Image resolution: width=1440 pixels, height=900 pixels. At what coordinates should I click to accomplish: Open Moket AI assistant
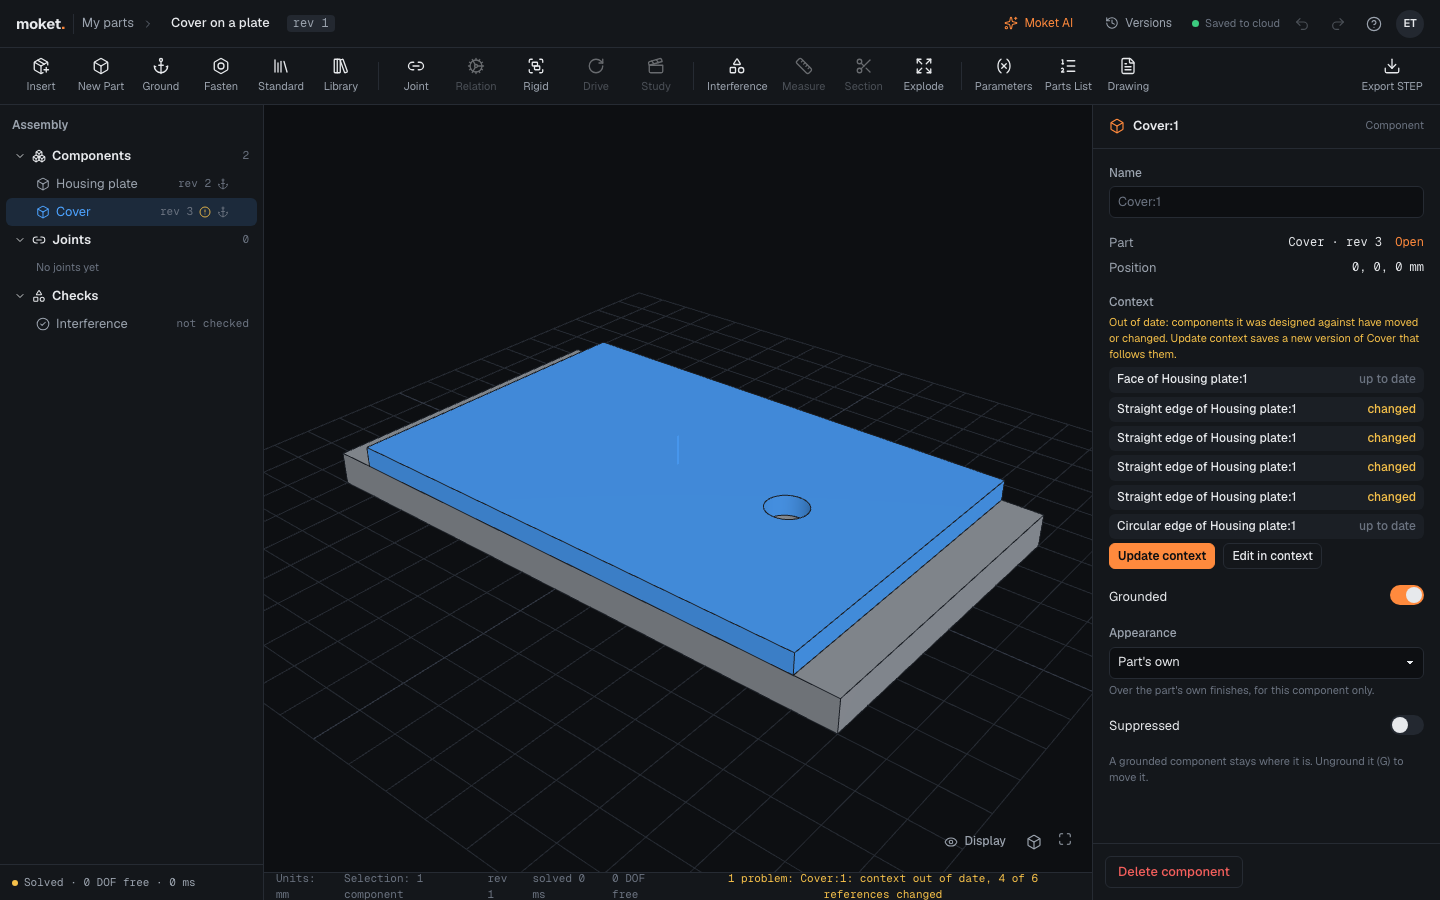(x=1038, y=23)
